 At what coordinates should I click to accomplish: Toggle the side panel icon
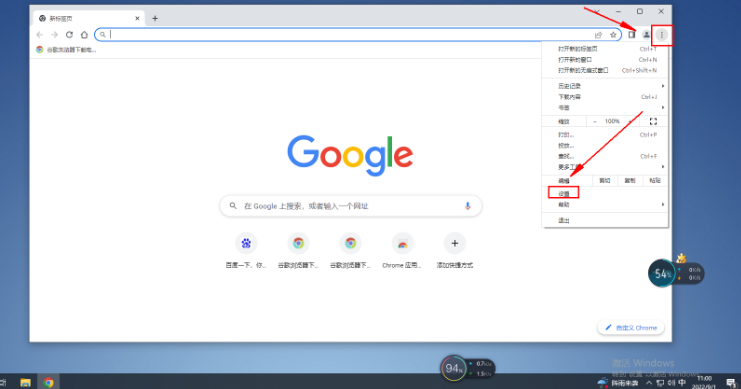pyautogui.click(x=632, y=35)
